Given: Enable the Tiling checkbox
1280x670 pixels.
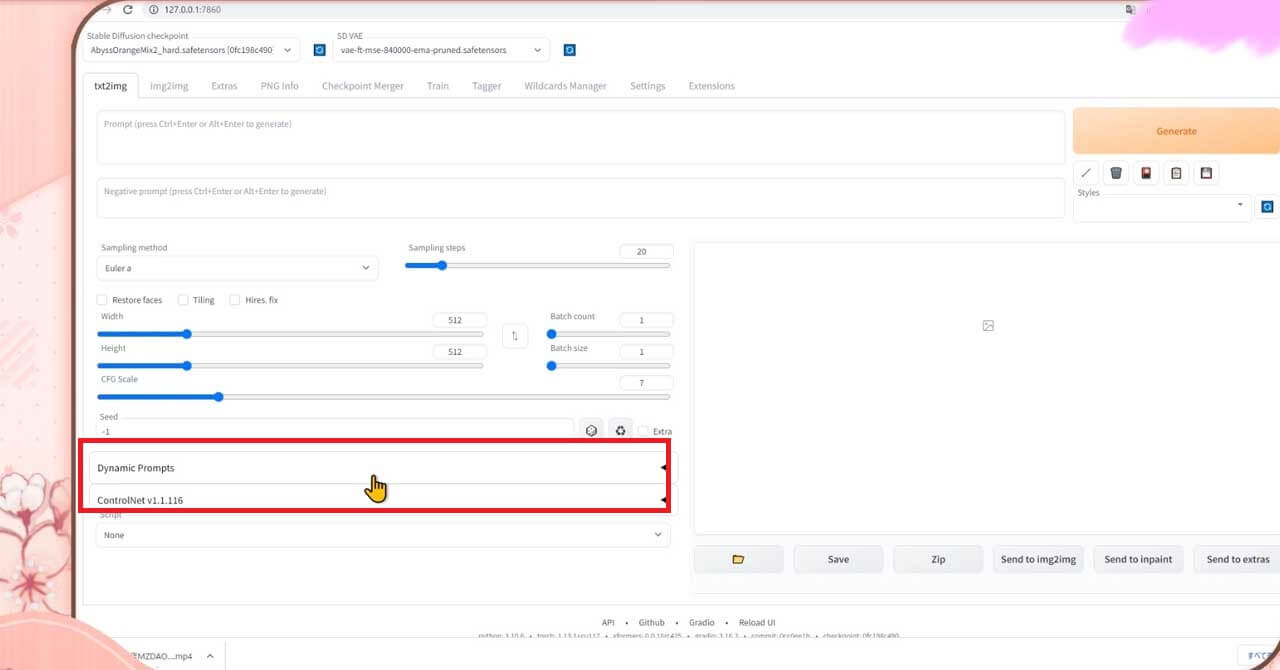Looking at the screenshot, I should tap(183, 300).
